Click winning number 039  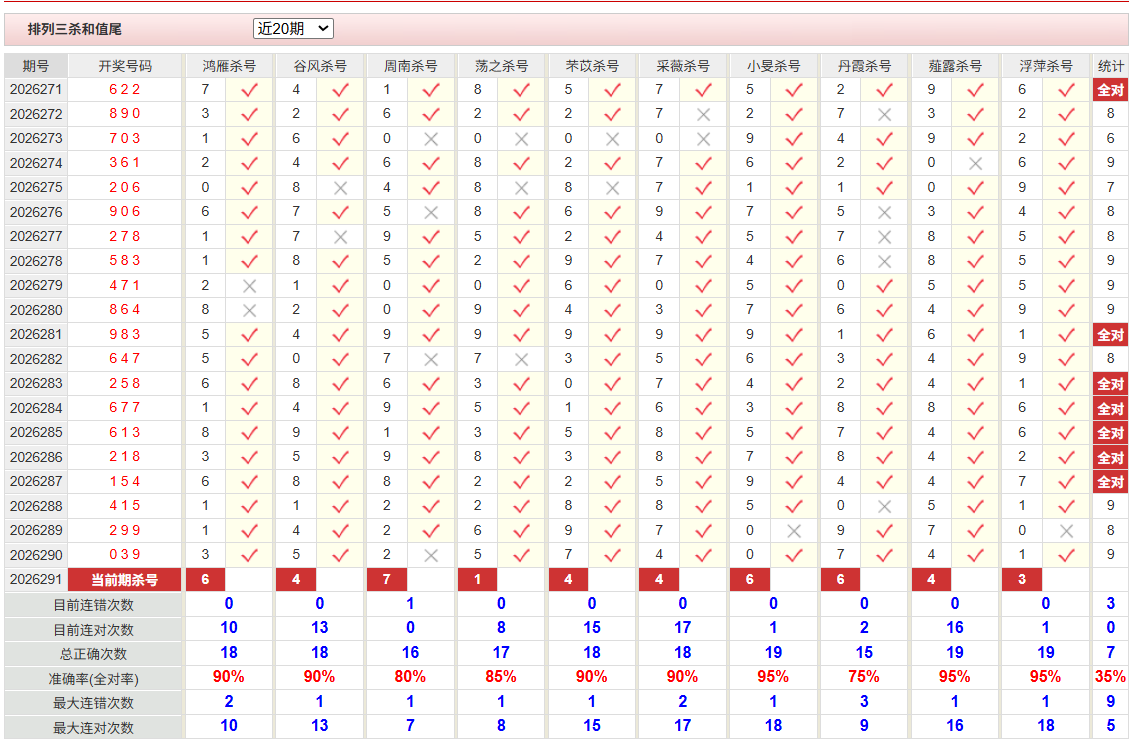tap(125, 555)
